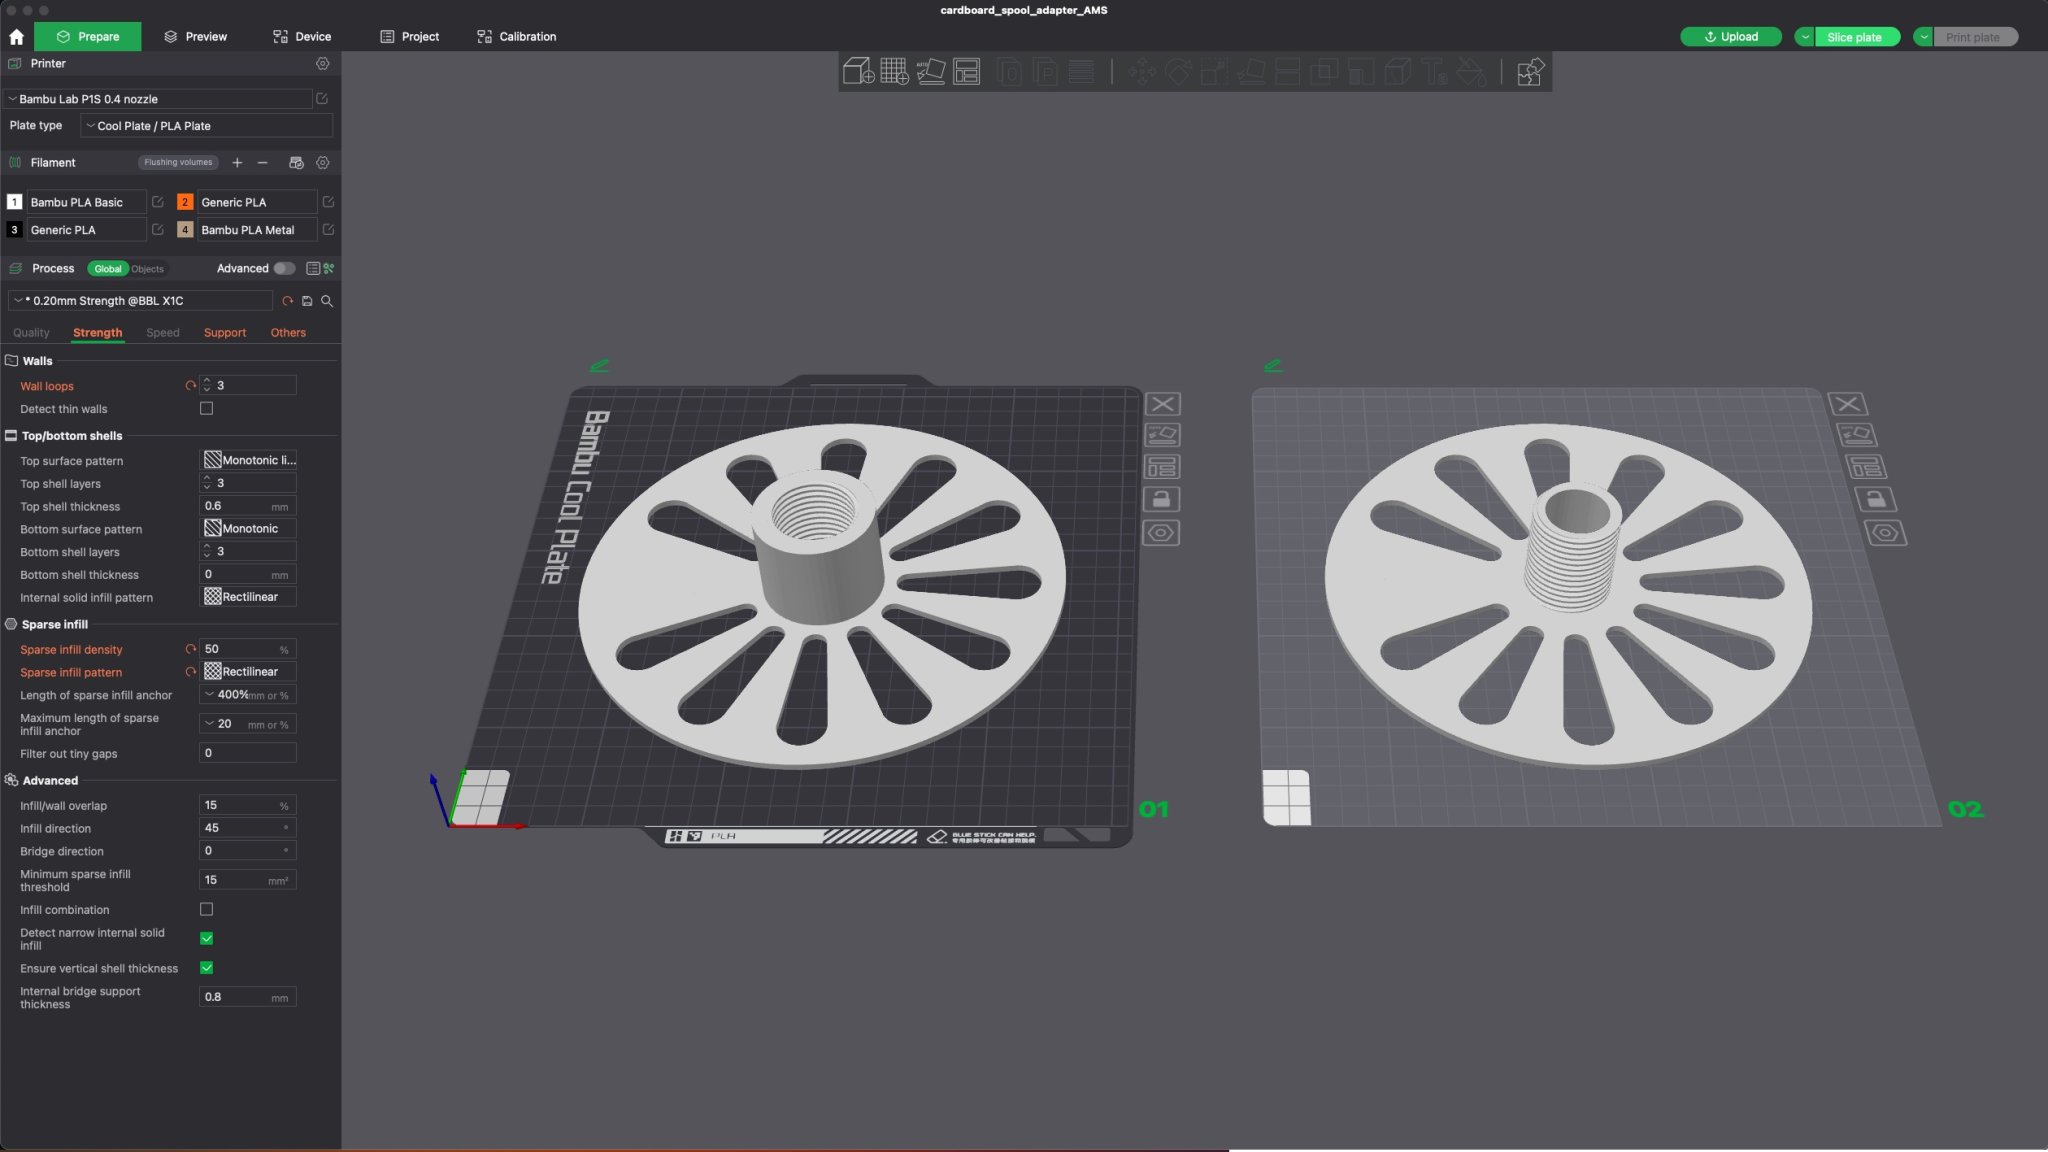Open the Preview tab
This screenshot has width=2048, height=1152.
click(x=195, y=37)
